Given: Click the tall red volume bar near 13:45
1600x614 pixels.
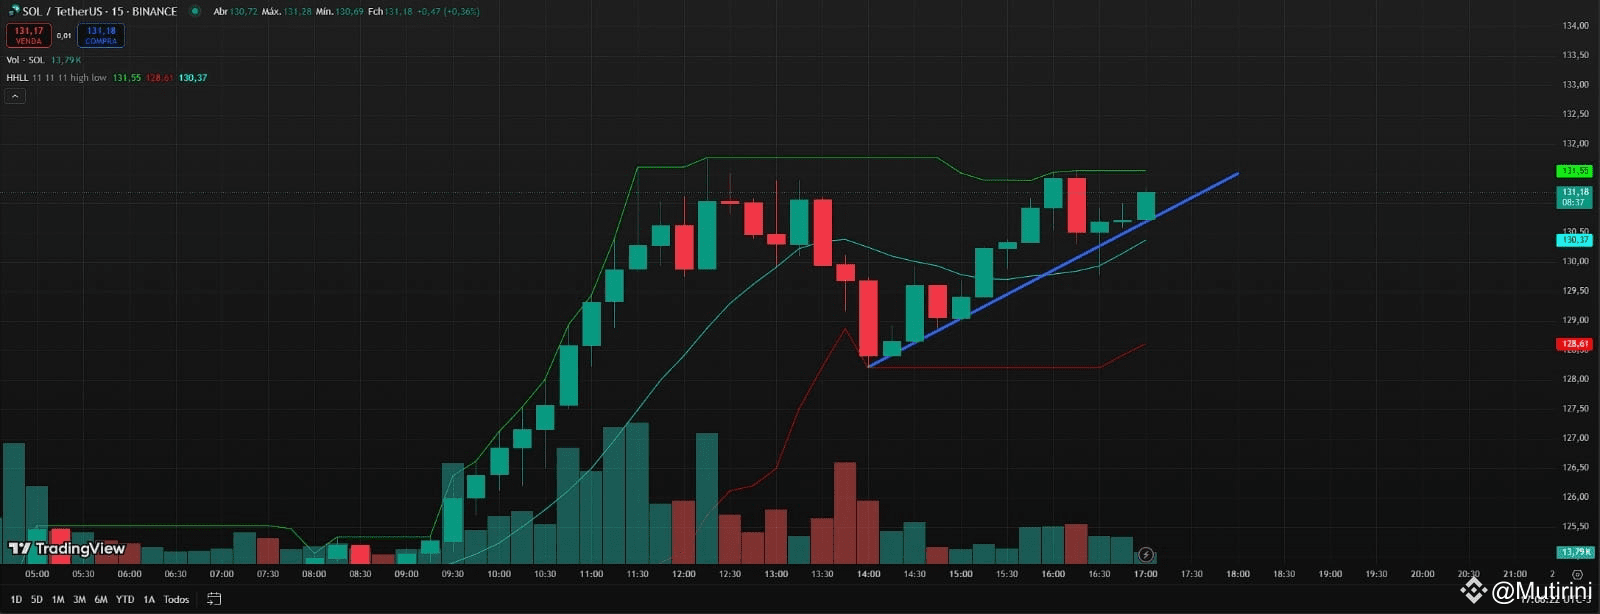Looking at the screenshot, I should tap(845, 513).
